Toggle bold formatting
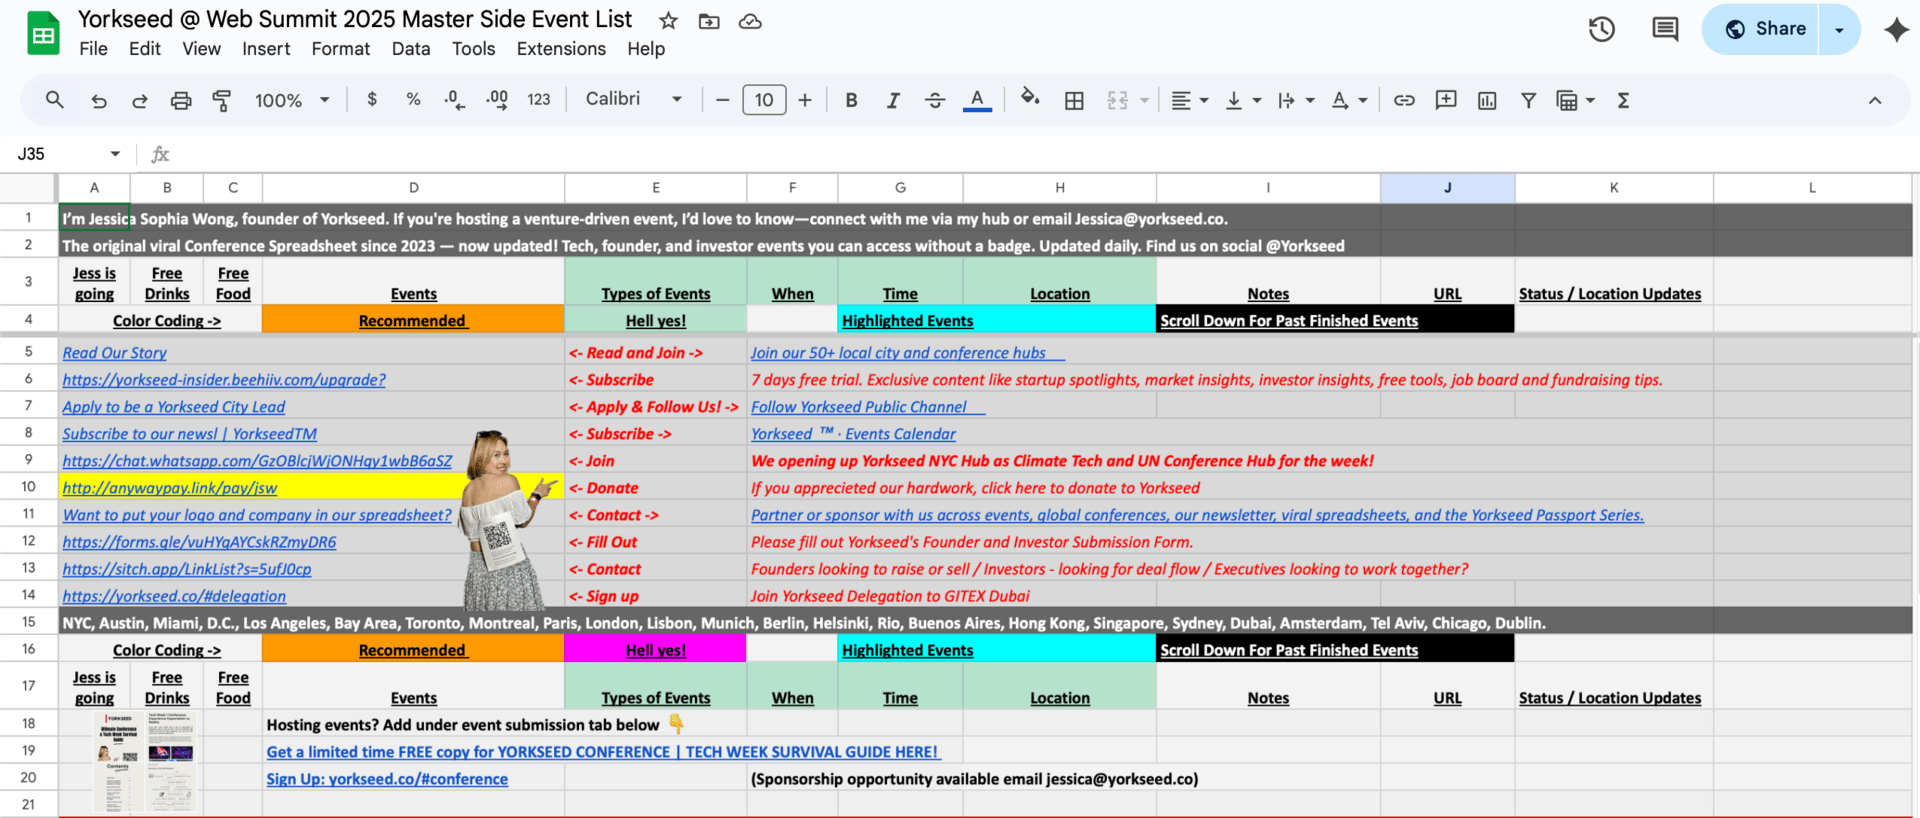The height and width of the screenshot is (818, 1920). tap(851, 100)
